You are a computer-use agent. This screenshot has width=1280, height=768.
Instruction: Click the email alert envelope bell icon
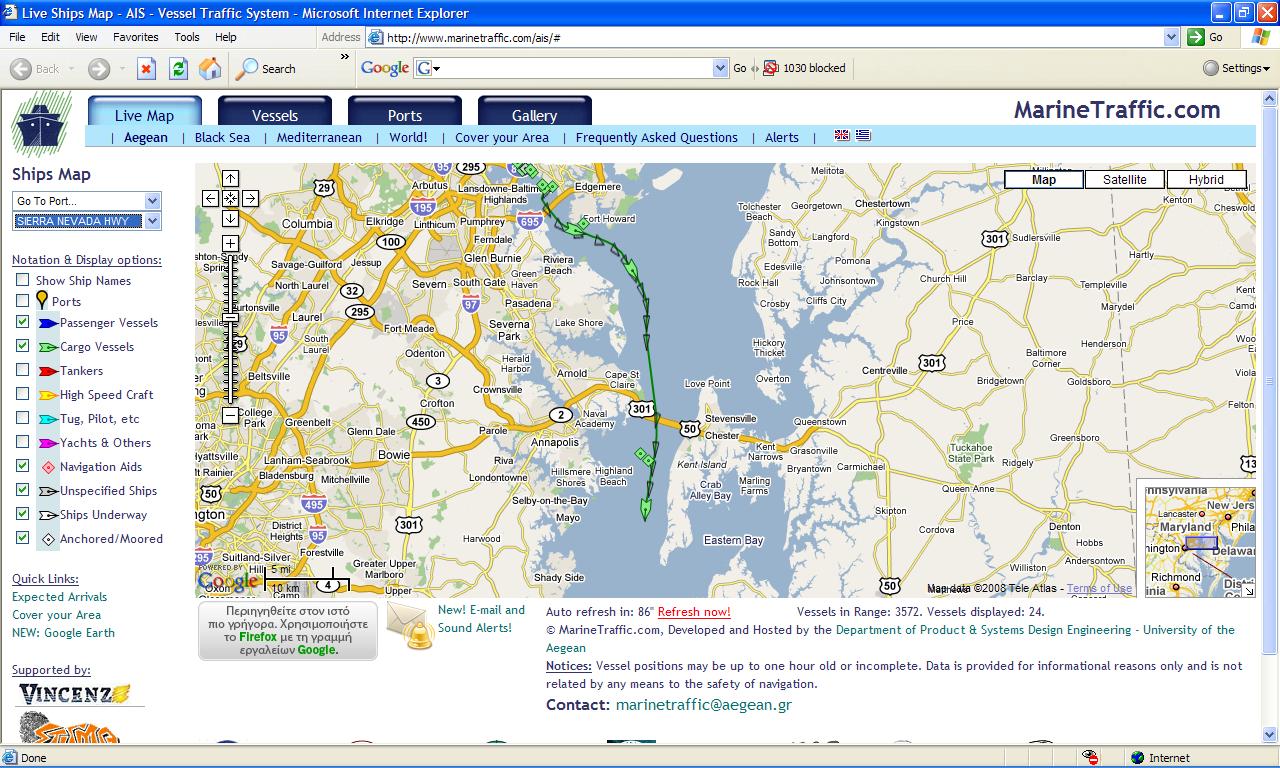[410, 626]
